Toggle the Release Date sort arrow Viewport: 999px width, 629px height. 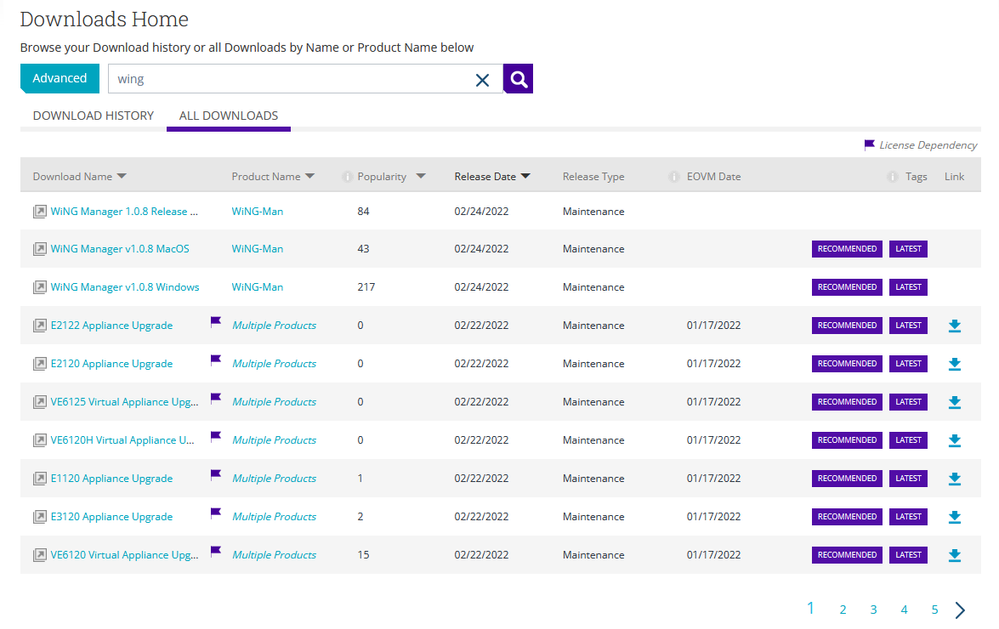click(x=526, y=176)
